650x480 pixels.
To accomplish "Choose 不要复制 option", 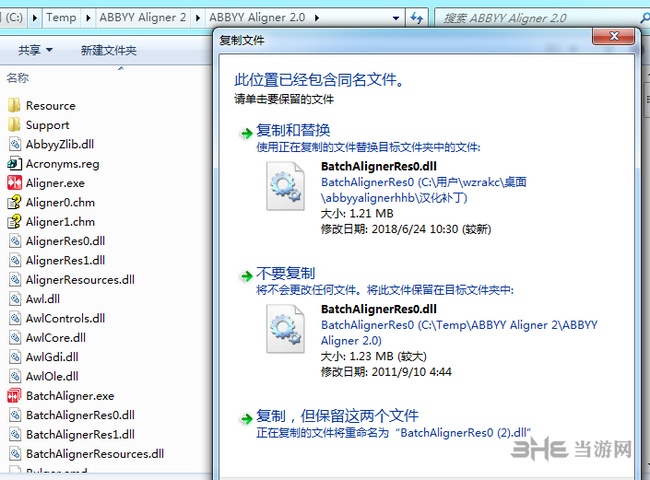I will point(286,273).
